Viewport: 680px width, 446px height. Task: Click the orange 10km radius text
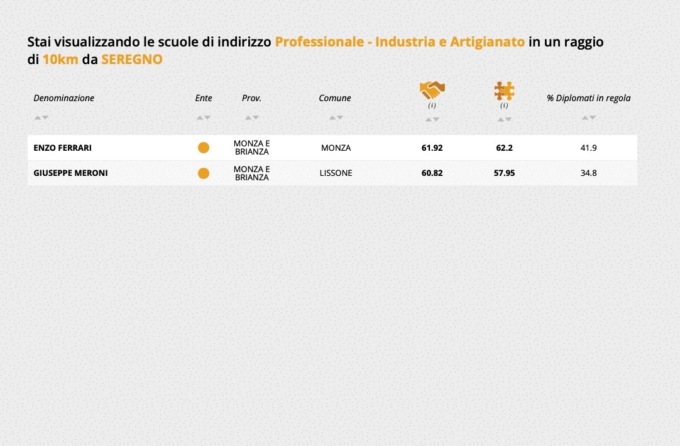pyautogui.click(x=60, y=59)
